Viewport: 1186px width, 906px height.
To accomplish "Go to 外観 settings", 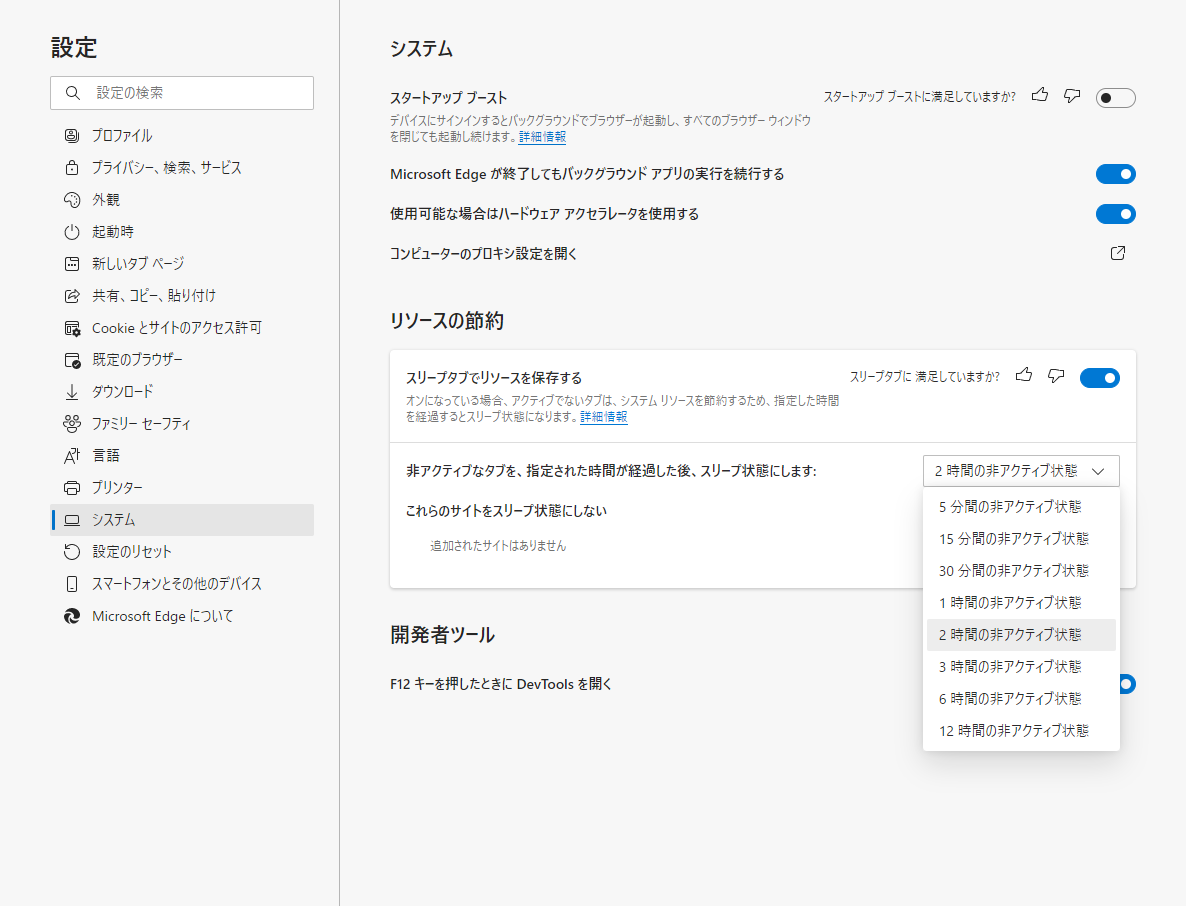I will click(x=182, y=200).
